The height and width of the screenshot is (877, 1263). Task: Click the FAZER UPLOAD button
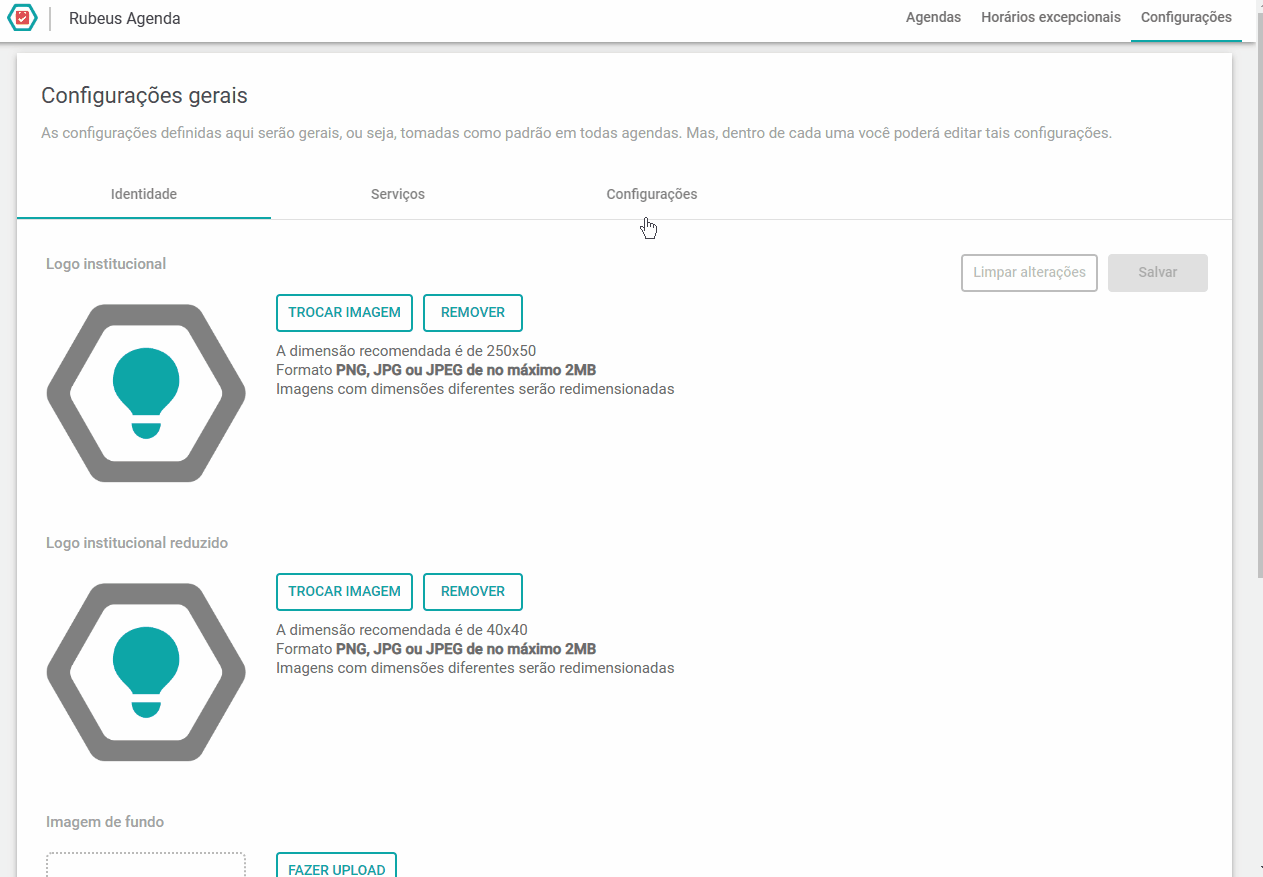tap(337, 866)
